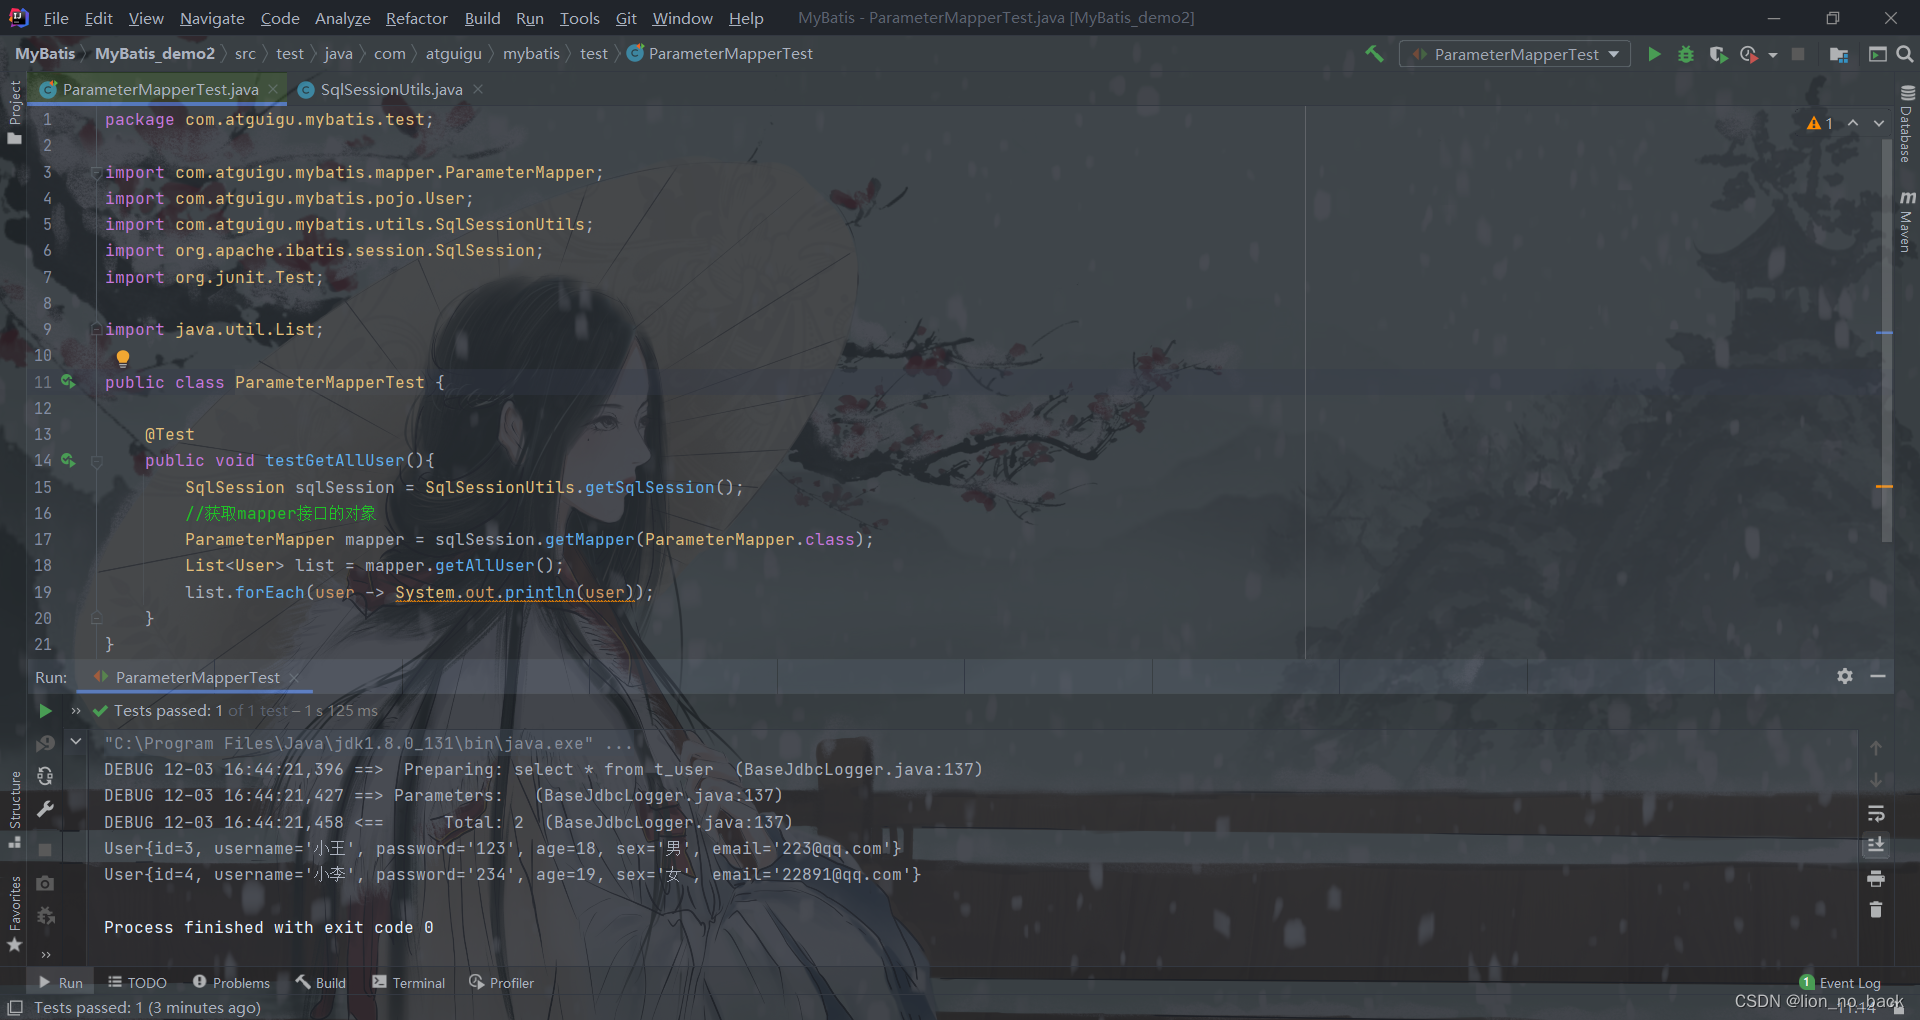Print console output with printer icon
Viewport: 1920px width, 1020px height.
pyautogui.click(x=1876, y=878)
